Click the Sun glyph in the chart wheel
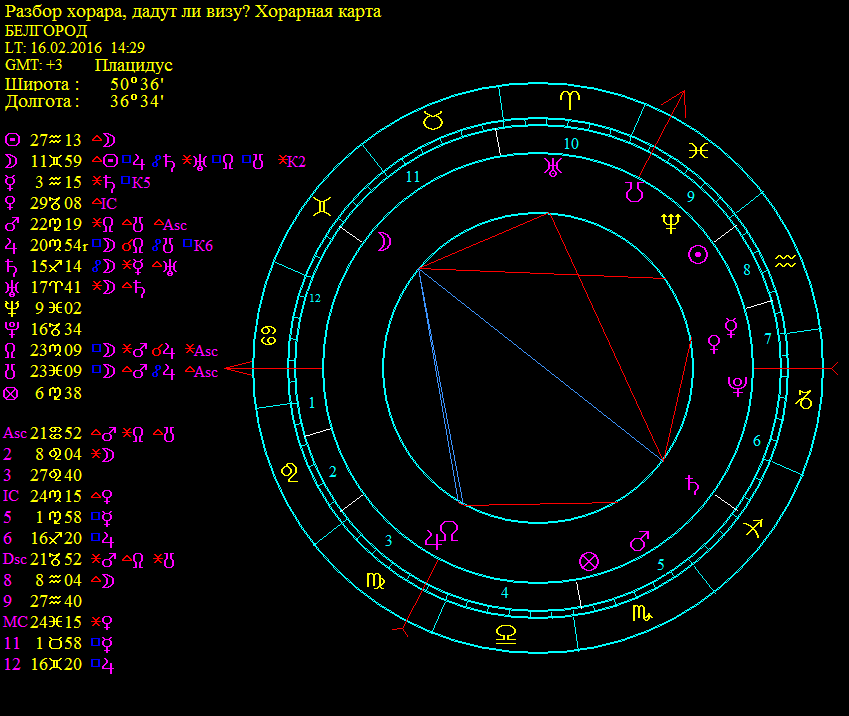 699,254
